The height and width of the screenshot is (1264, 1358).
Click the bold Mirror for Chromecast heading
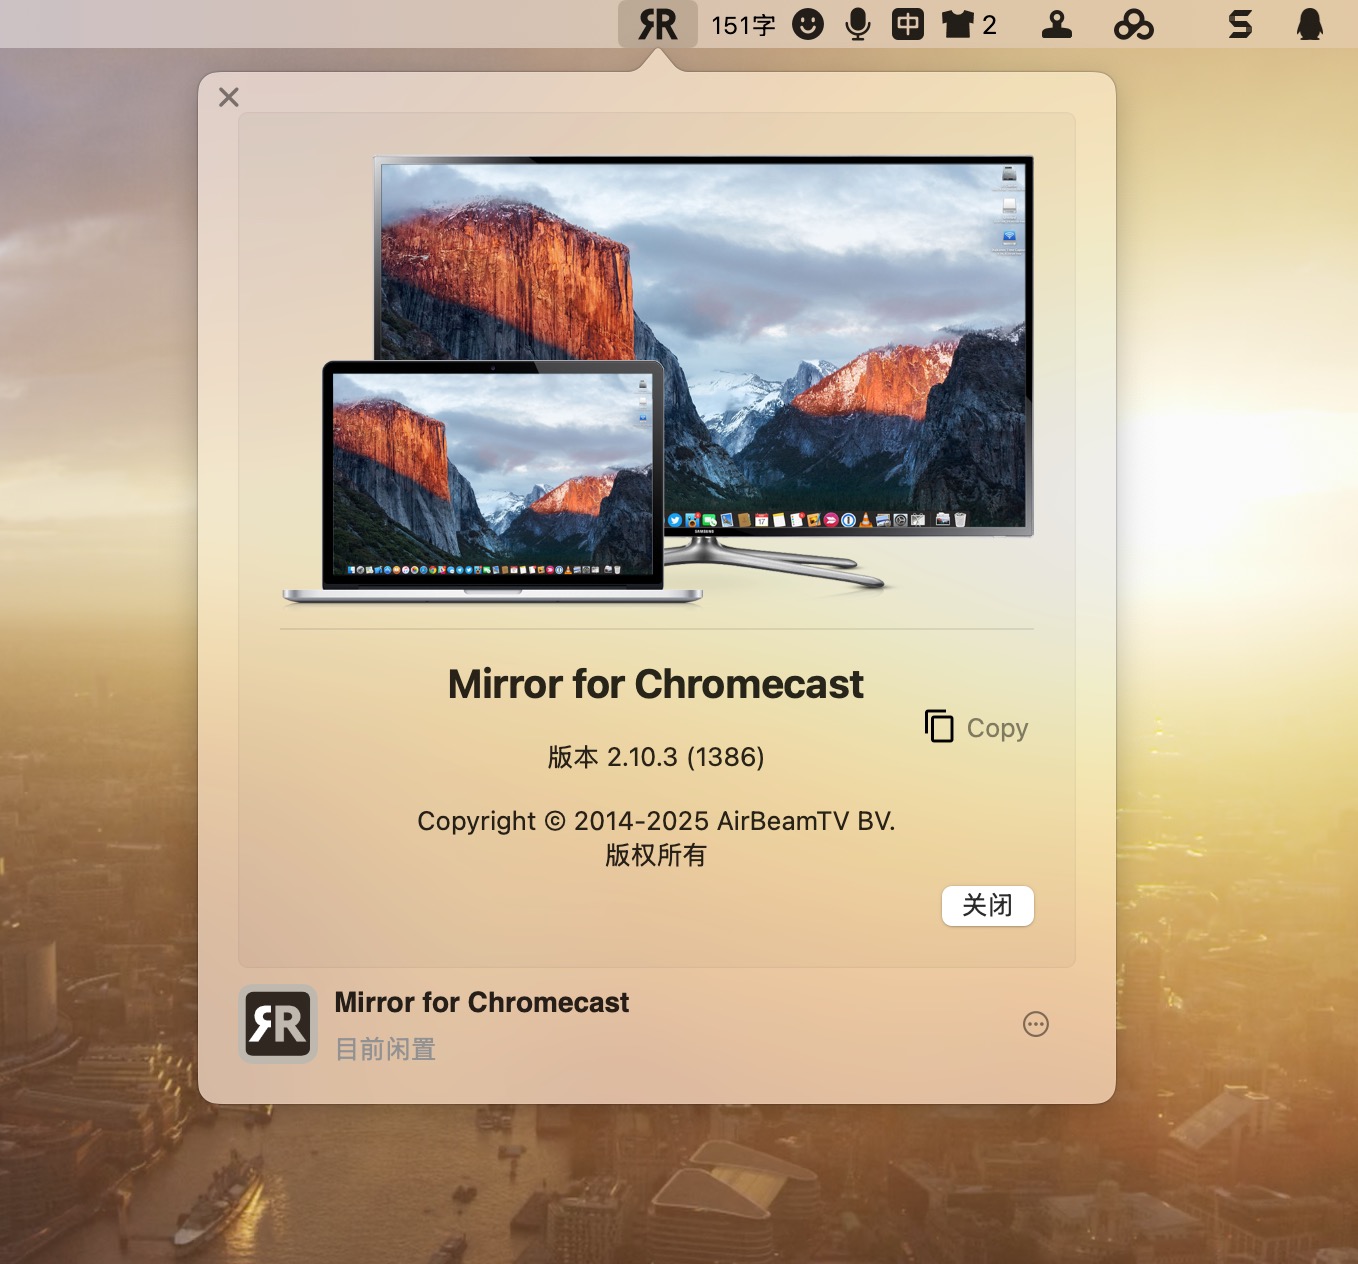coord(656,684)
